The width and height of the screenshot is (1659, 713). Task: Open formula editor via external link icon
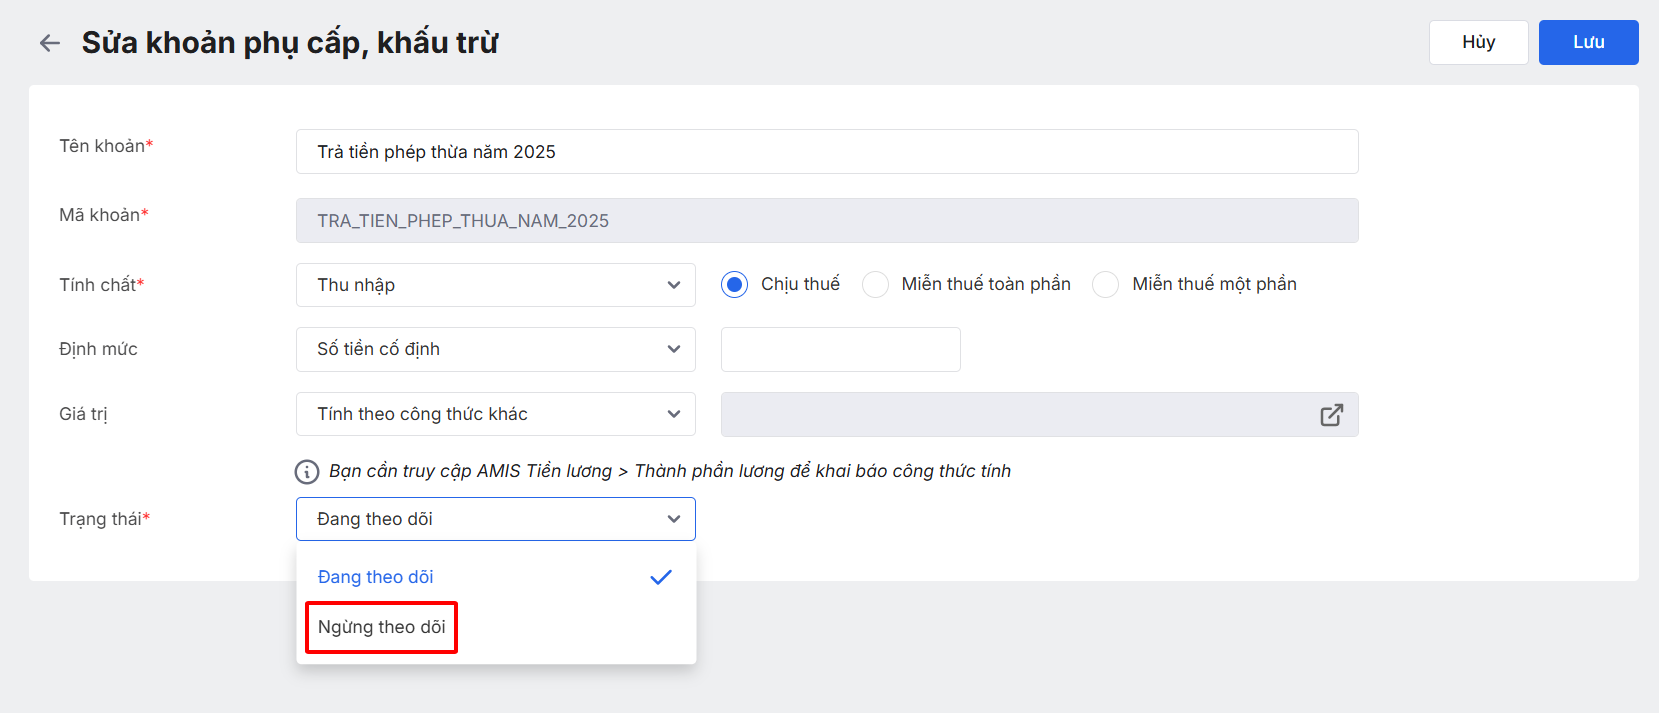click(x=1331, y=415)
